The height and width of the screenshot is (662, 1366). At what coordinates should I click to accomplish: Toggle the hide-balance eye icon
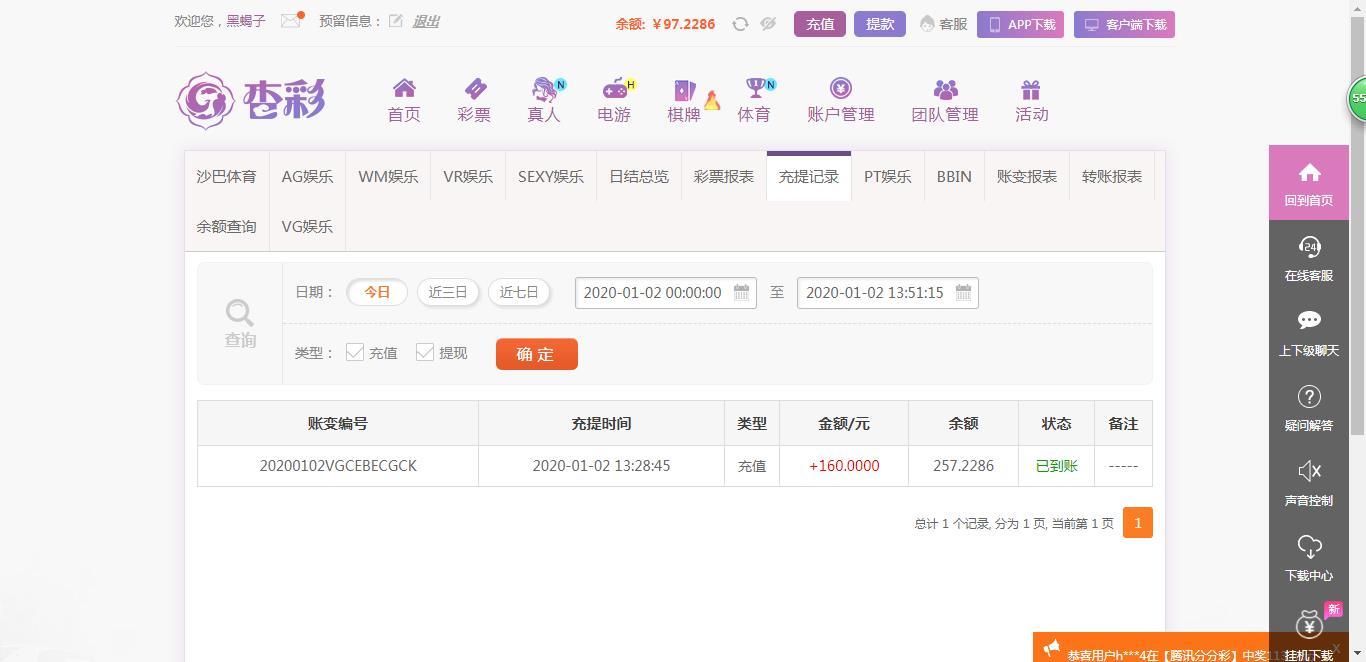(768, 24)
